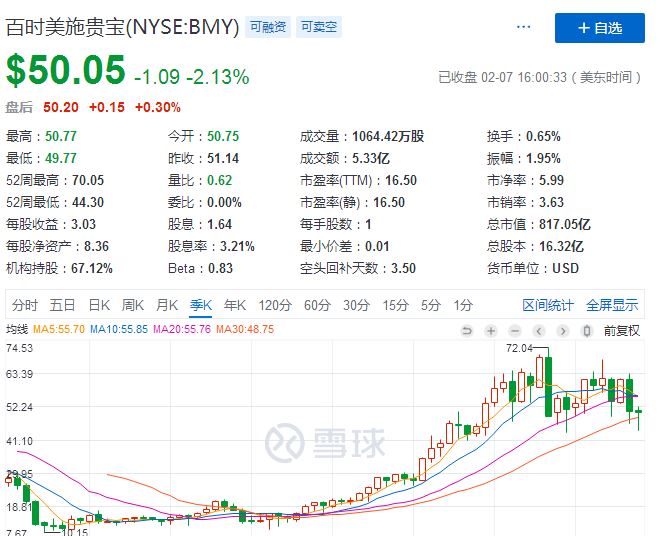This screenshot has height=536, width=662.
Task: Open 区间统计 interval statistics
Action: [x=548, y=305]
